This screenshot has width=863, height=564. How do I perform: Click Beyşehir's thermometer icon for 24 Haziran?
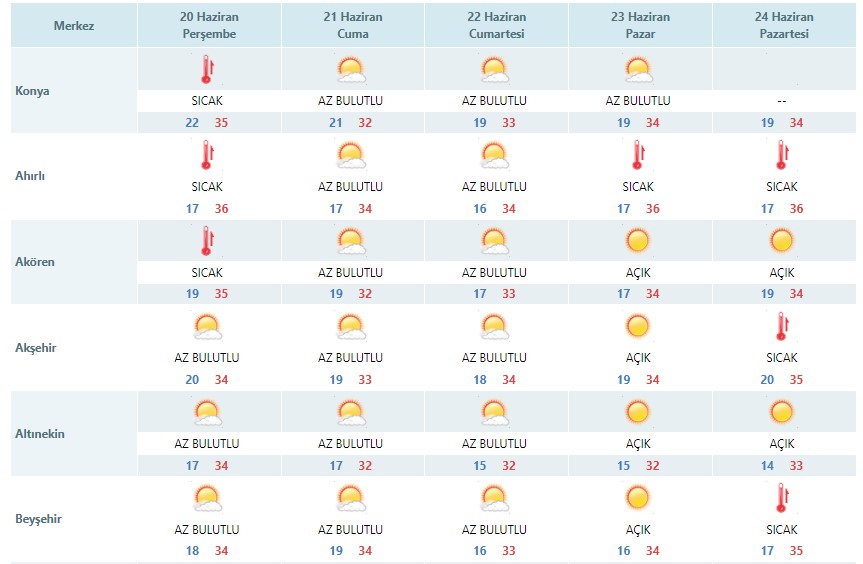click(782, 497)
